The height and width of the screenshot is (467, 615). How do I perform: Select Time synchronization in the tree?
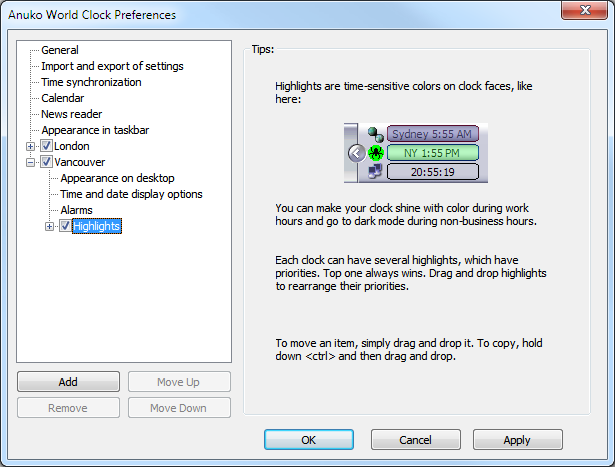click(x=91, y=82)
